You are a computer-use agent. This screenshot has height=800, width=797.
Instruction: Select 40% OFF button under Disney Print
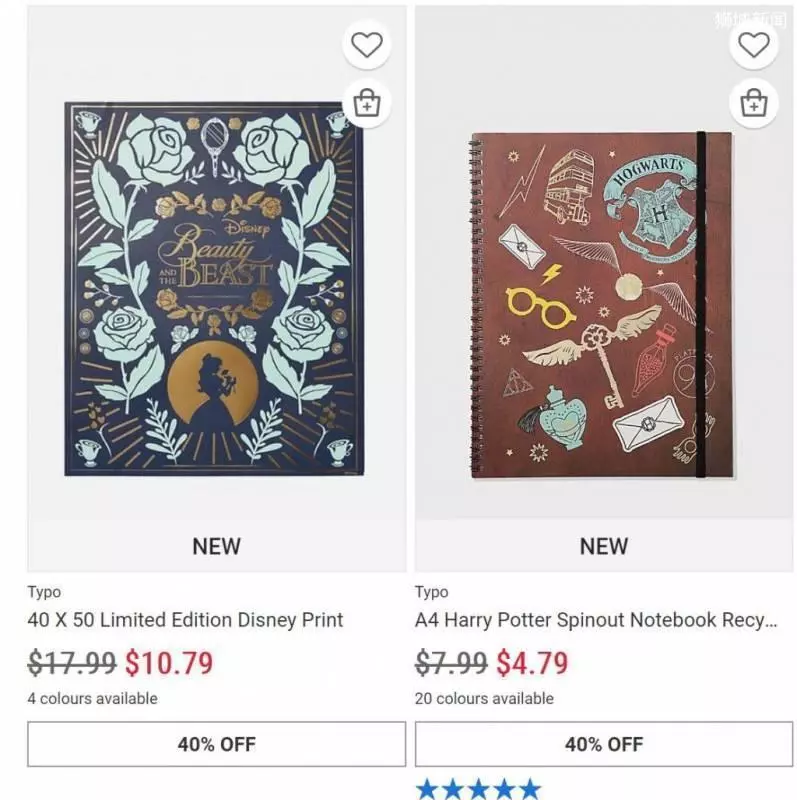tap(217, 744)
